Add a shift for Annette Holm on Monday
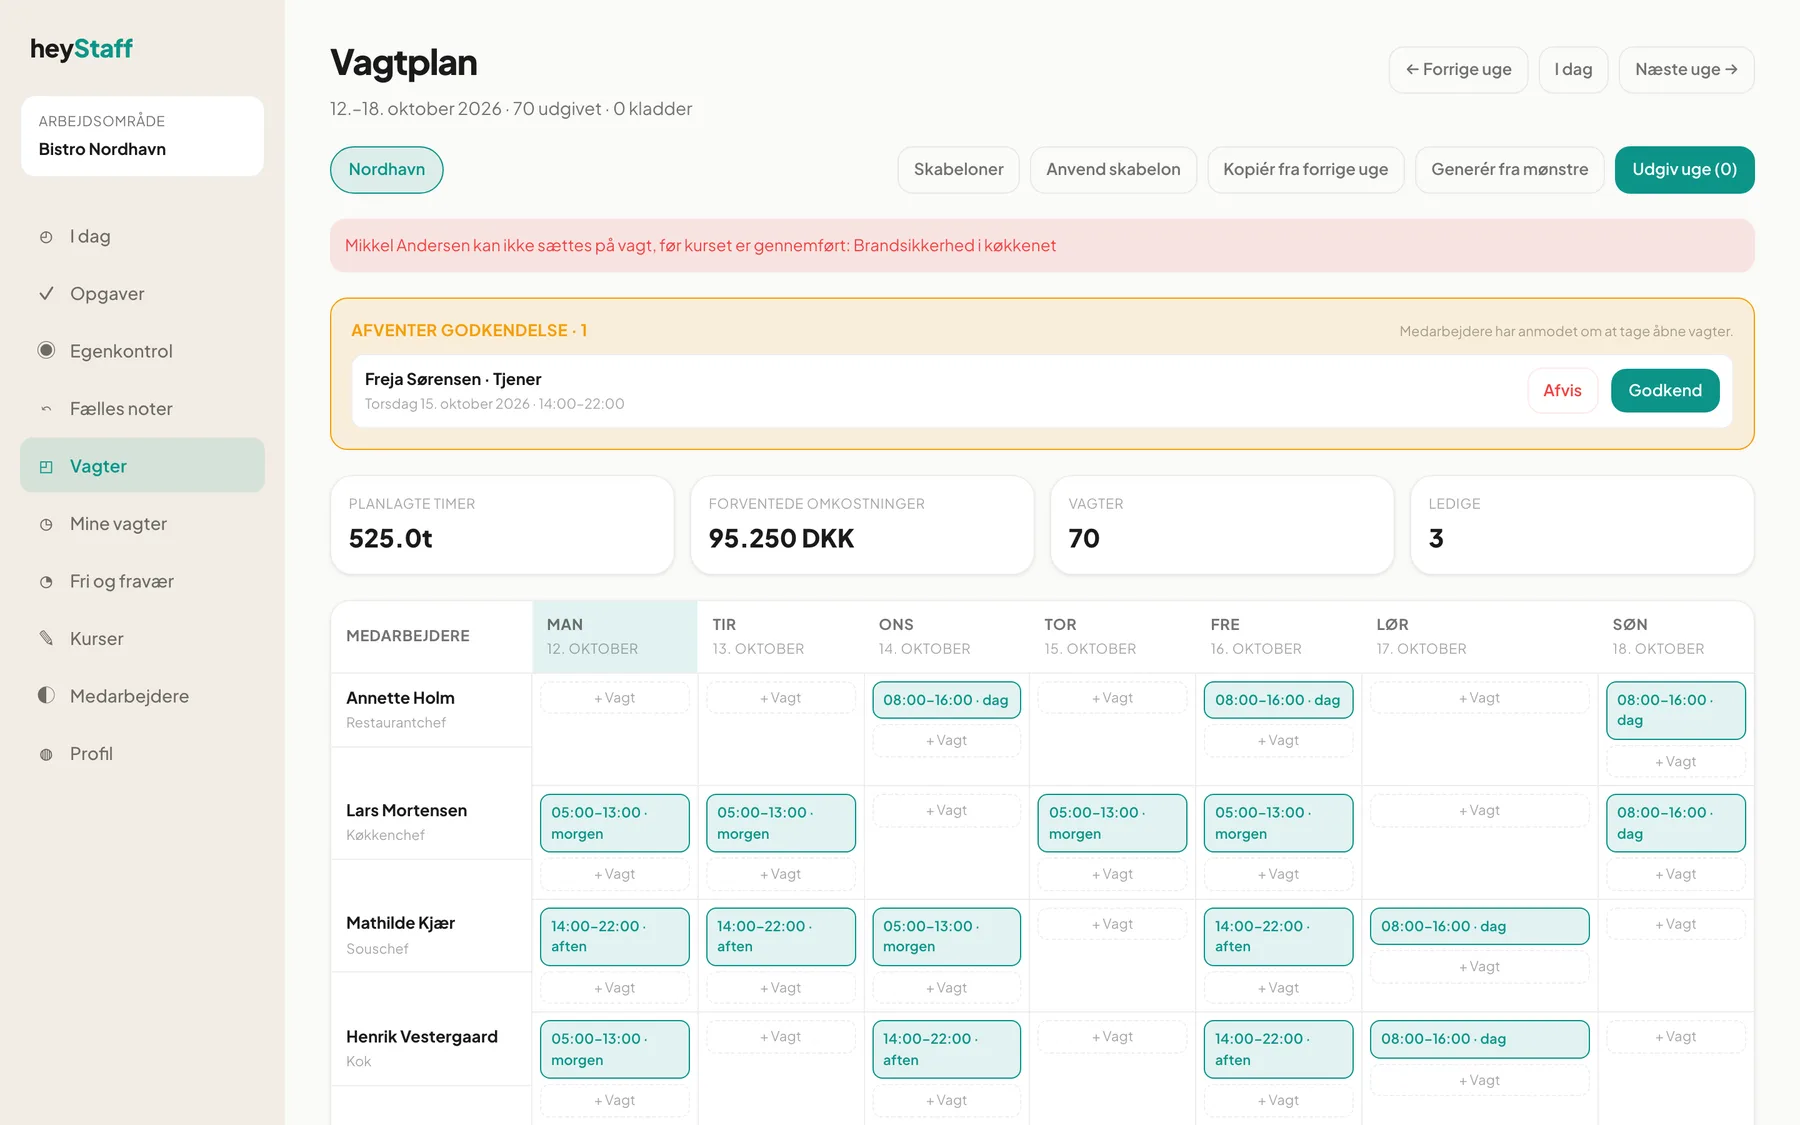Image resolution: width=1800 pixels, height=1125 pixels. click(x=615, y=698)
